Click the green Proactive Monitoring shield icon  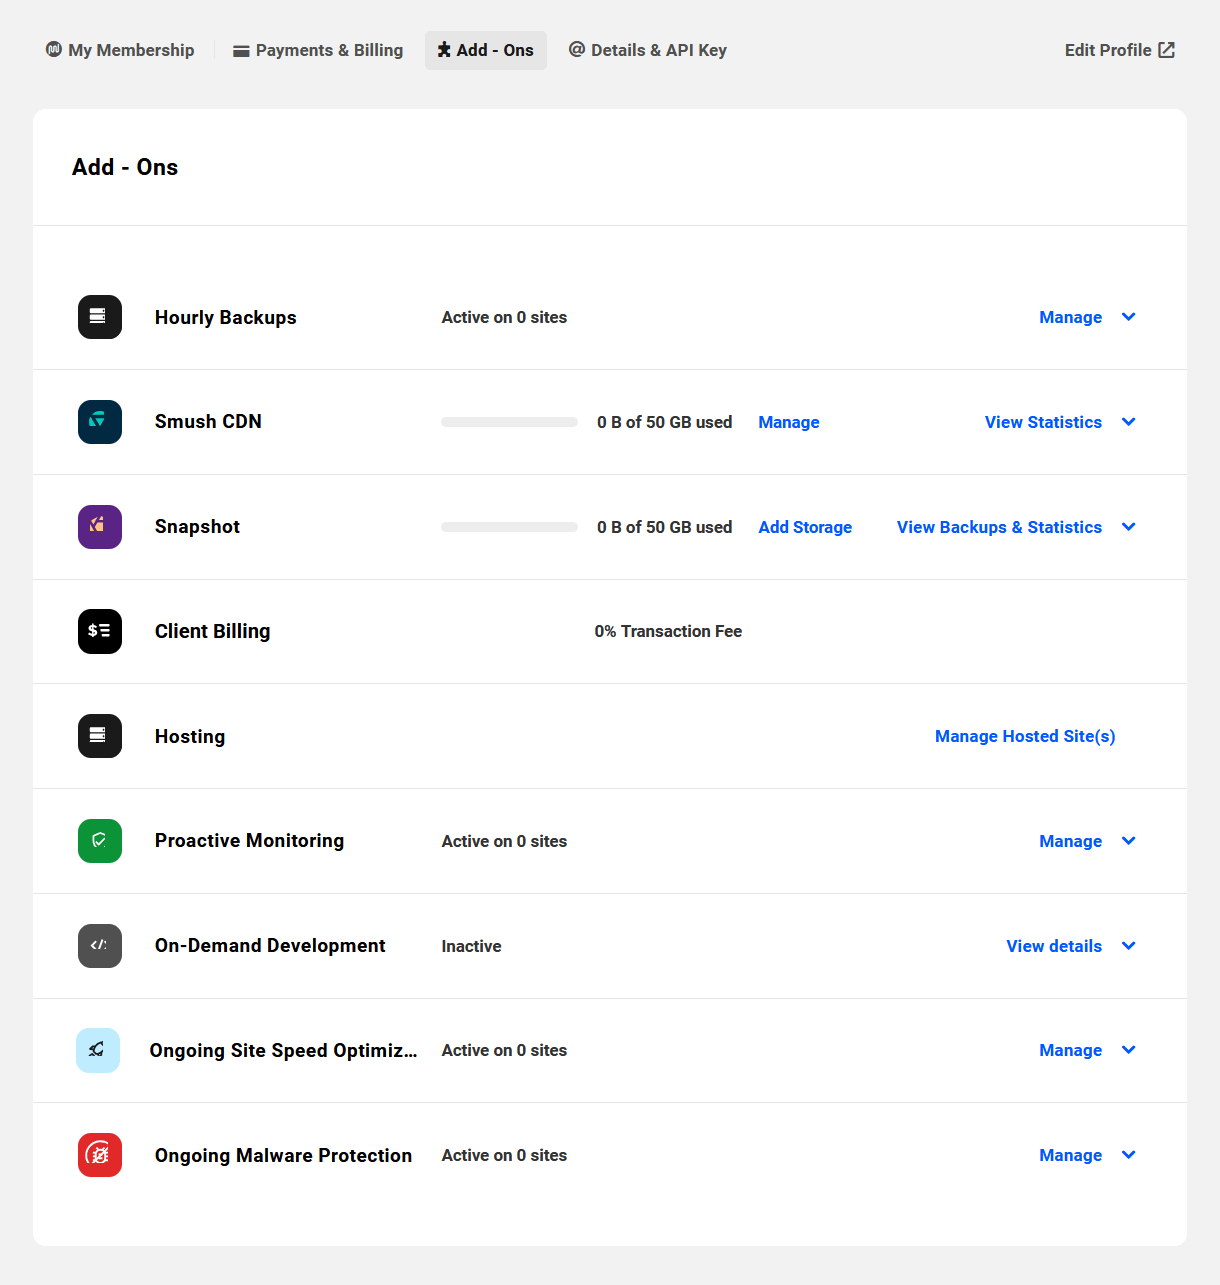click(100, 841)
